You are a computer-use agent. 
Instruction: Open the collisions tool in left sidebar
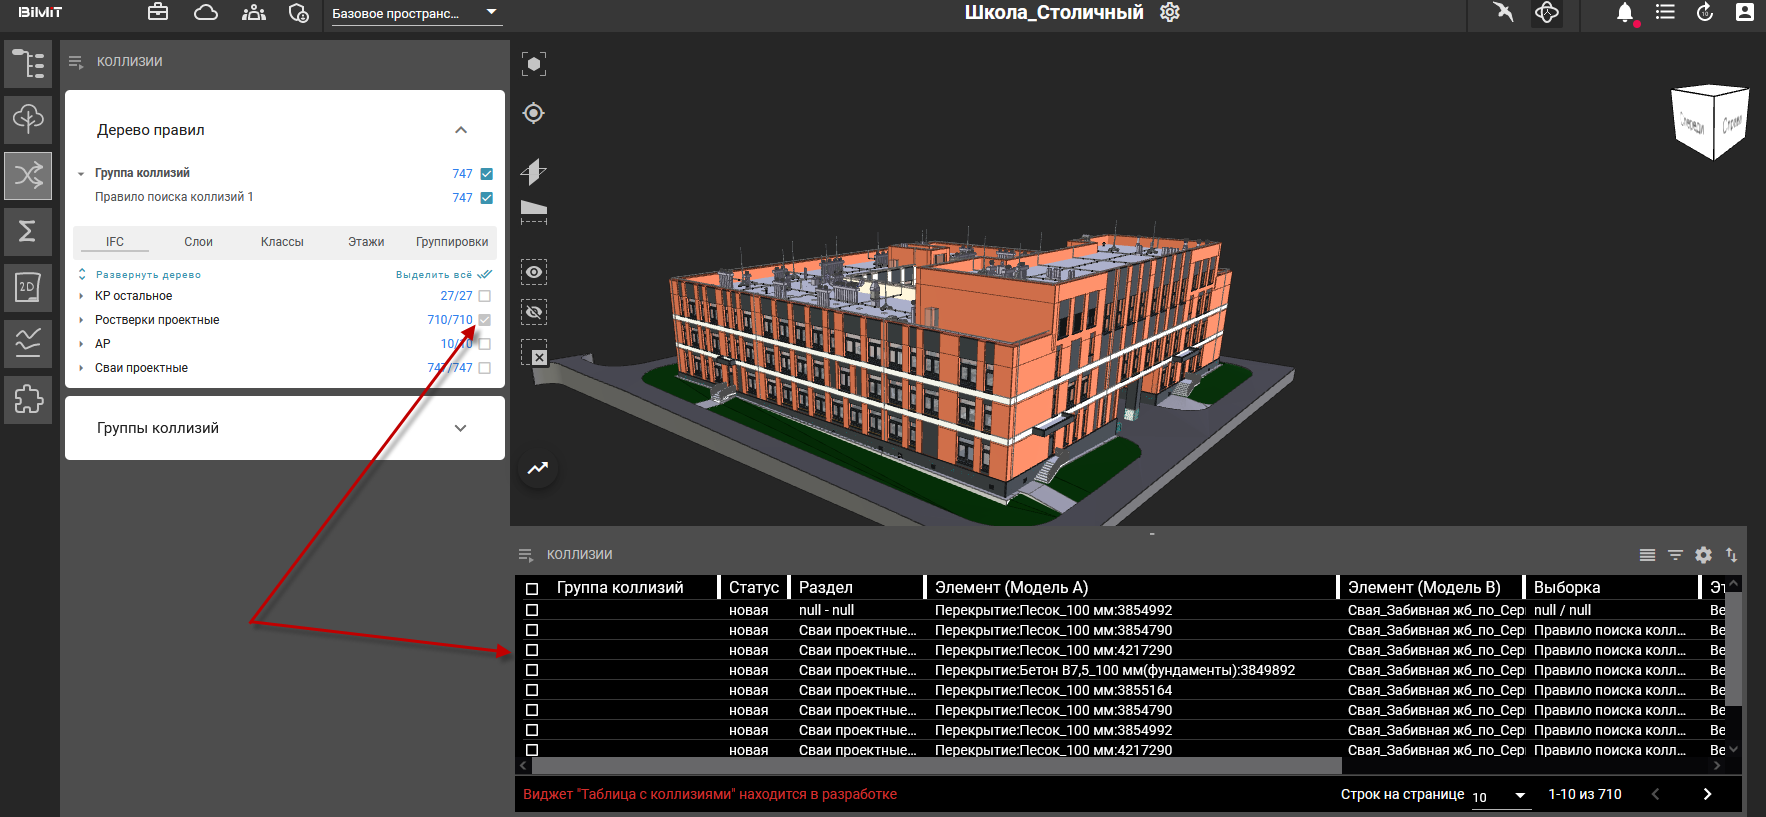tap(28, 175)
